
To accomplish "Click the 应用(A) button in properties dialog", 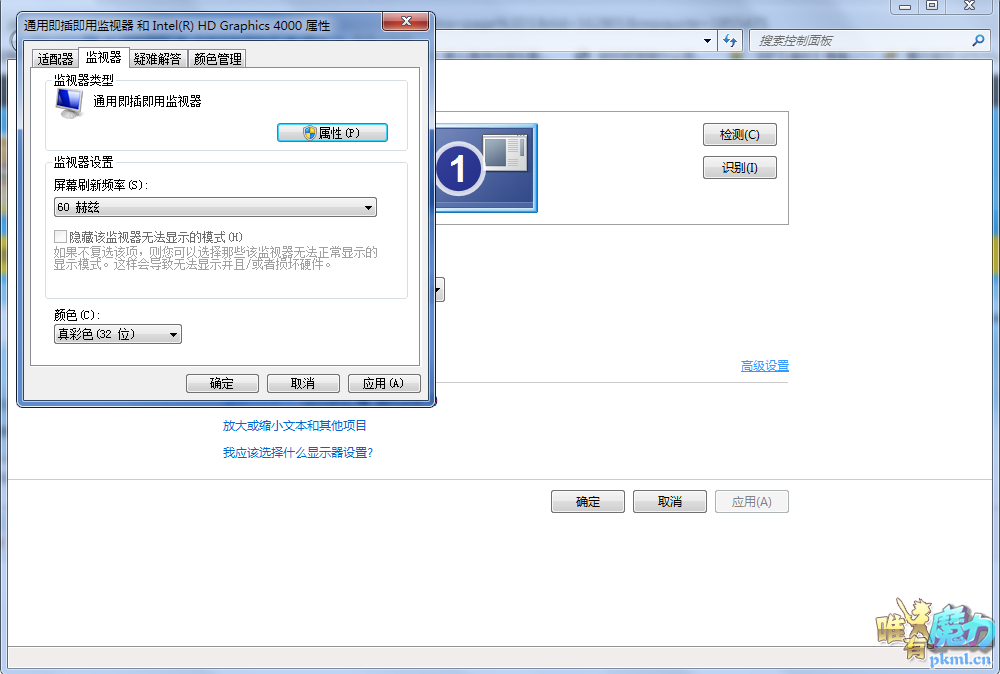I will (x=384, y=384).
